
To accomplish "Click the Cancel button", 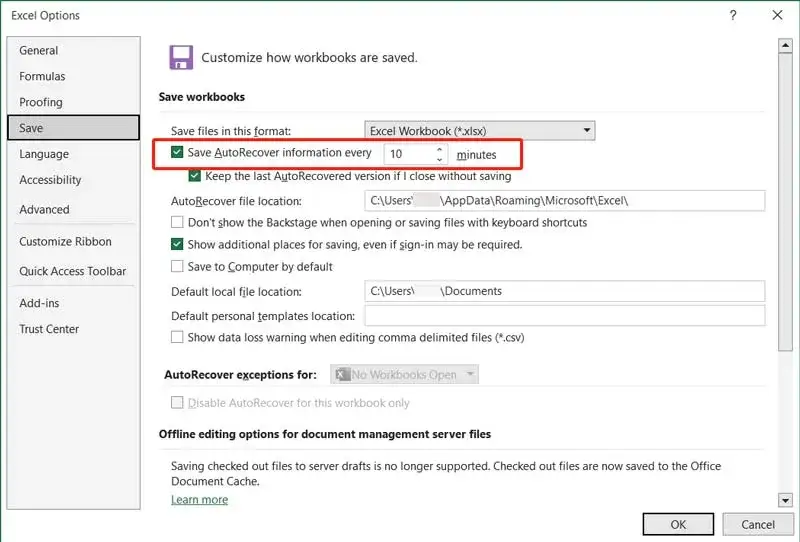I will (x=758, y=524).
